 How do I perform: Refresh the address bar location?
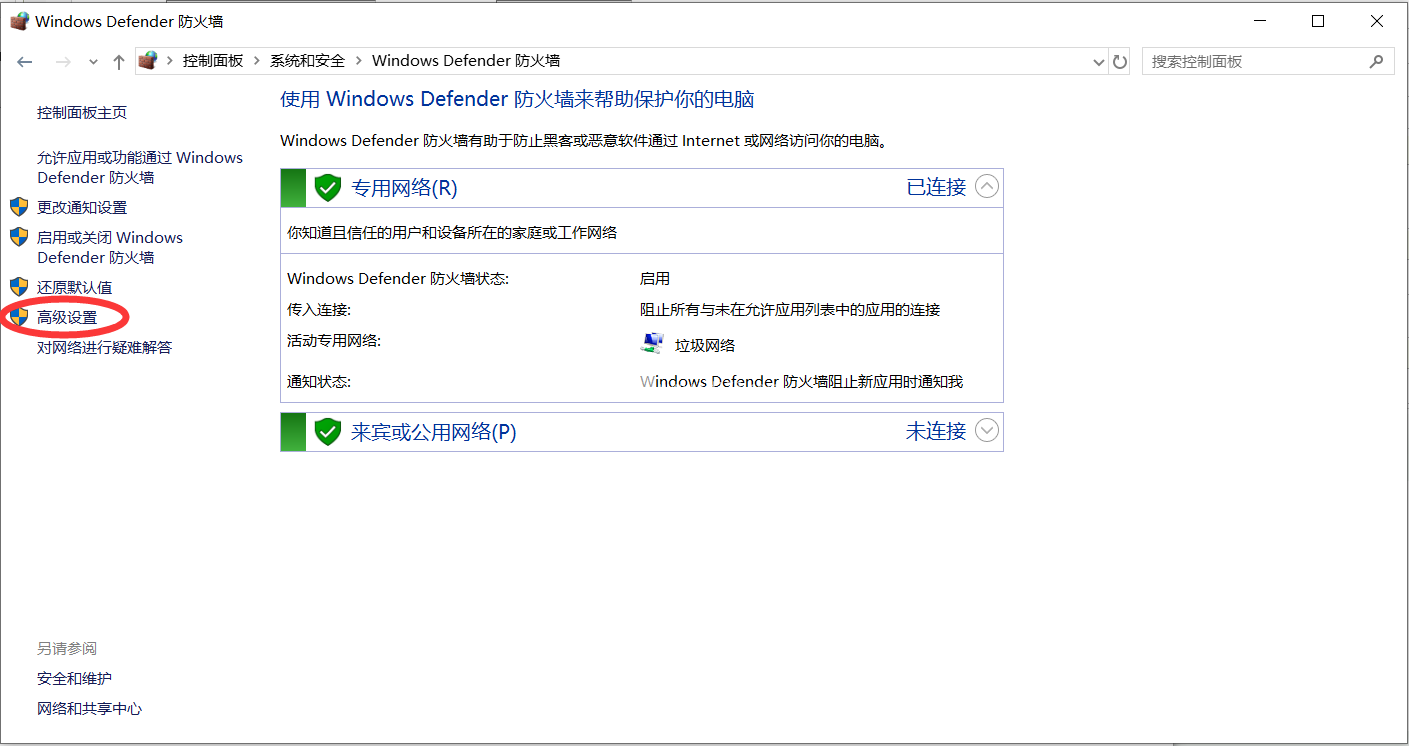[x=1120, y=62]
